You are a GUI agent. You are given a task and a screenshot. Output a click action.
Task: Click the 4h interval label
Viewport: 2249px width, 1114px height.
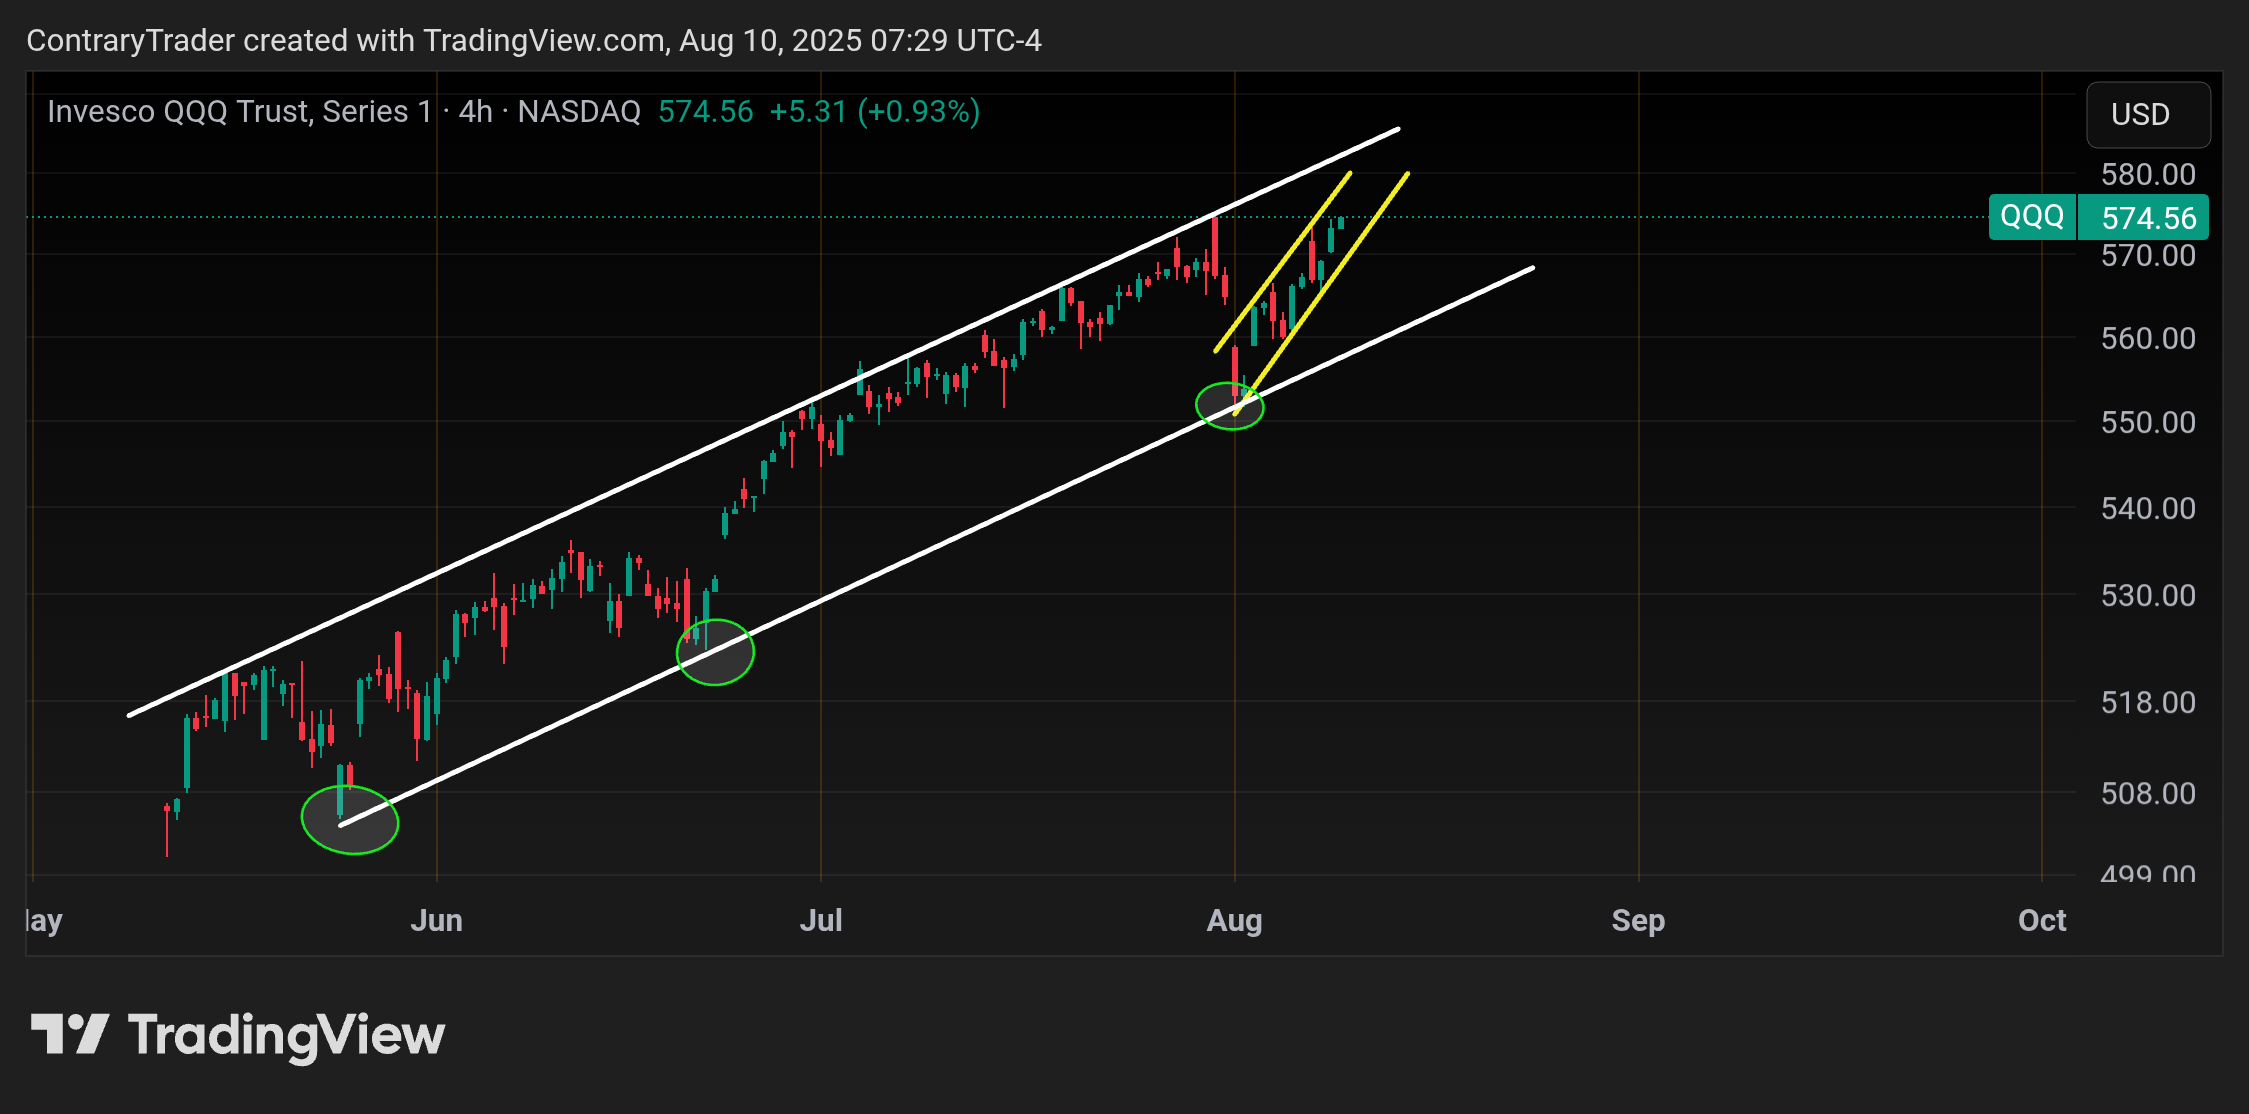476,111
